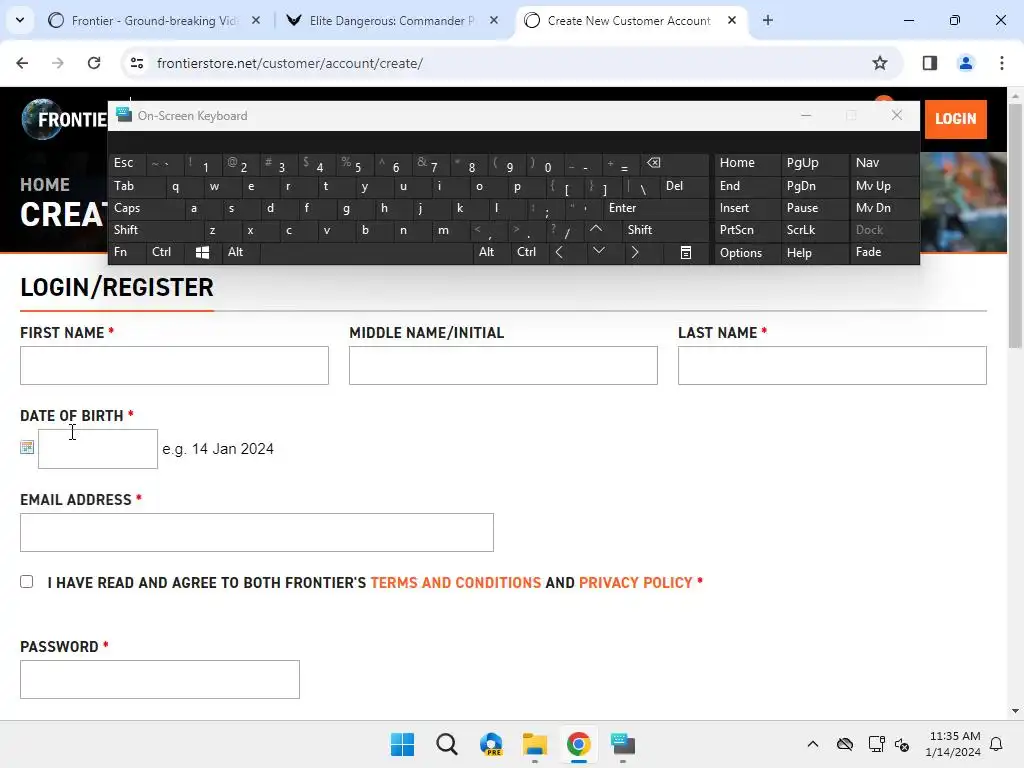
Task: Click the Frontier logo
Action: 64,120
